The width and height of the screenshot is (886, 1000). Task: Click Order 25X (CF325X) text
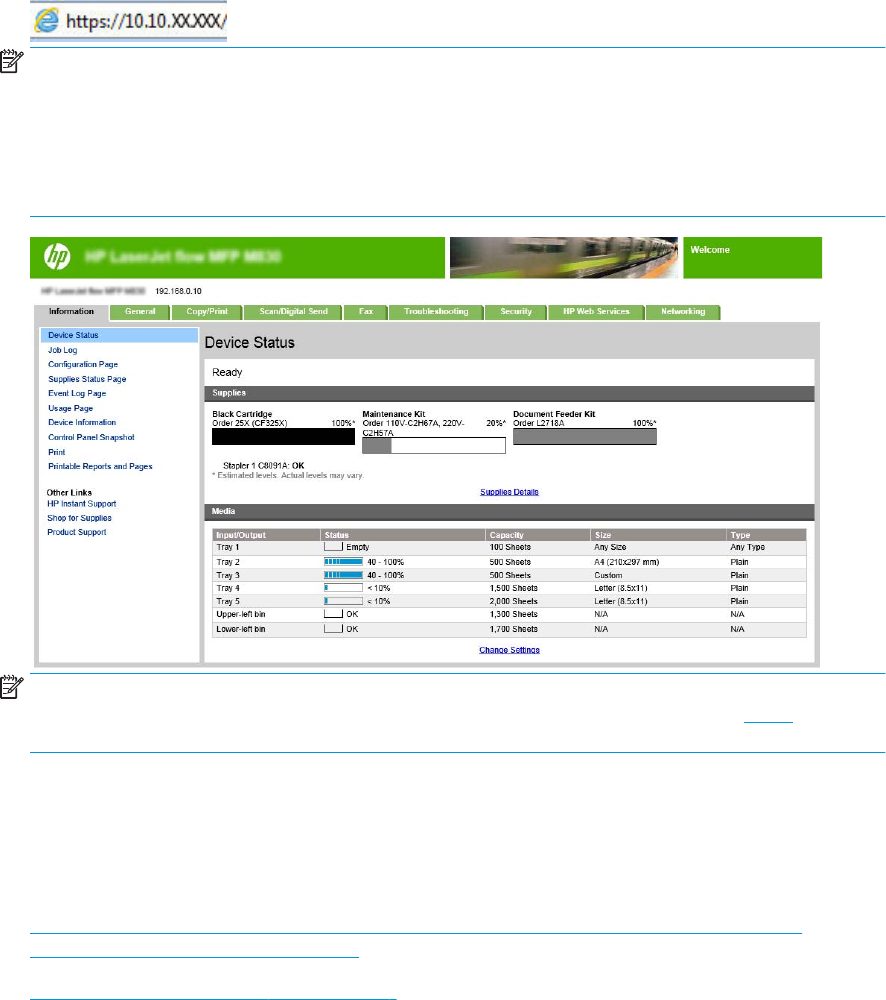coord(250,423)
